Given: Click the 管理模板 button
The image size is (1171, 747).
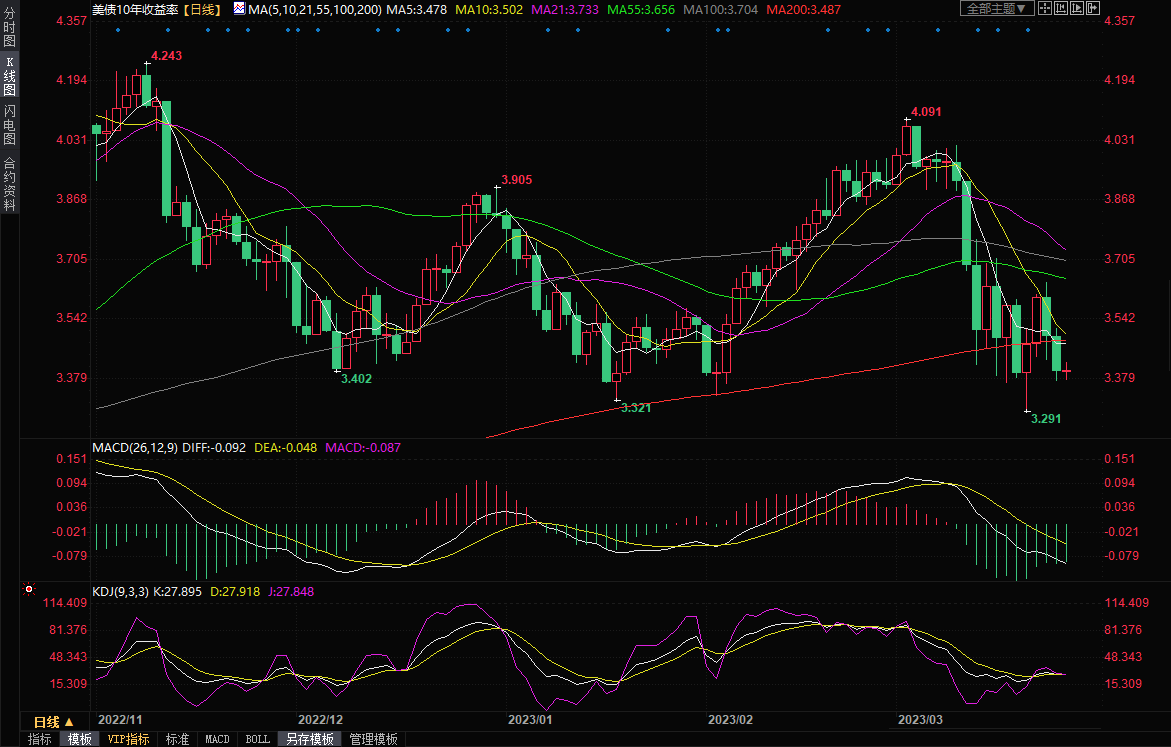Looking at the screenshot, I should [x=372, y=739].
